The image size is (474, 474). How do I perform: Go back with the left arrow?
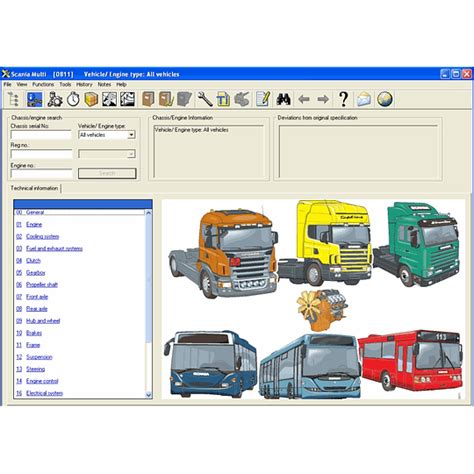(x=304, y=99)
